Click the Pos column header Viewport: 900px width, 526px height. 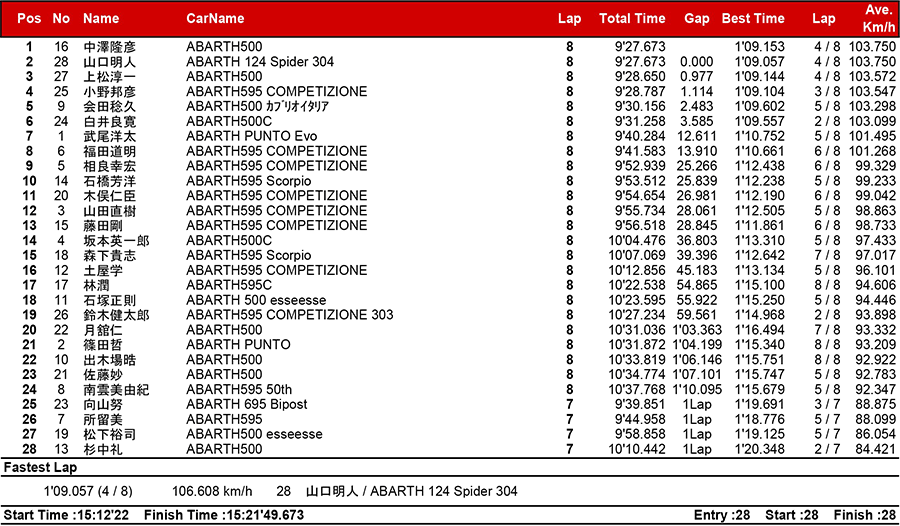click(29, 18)
